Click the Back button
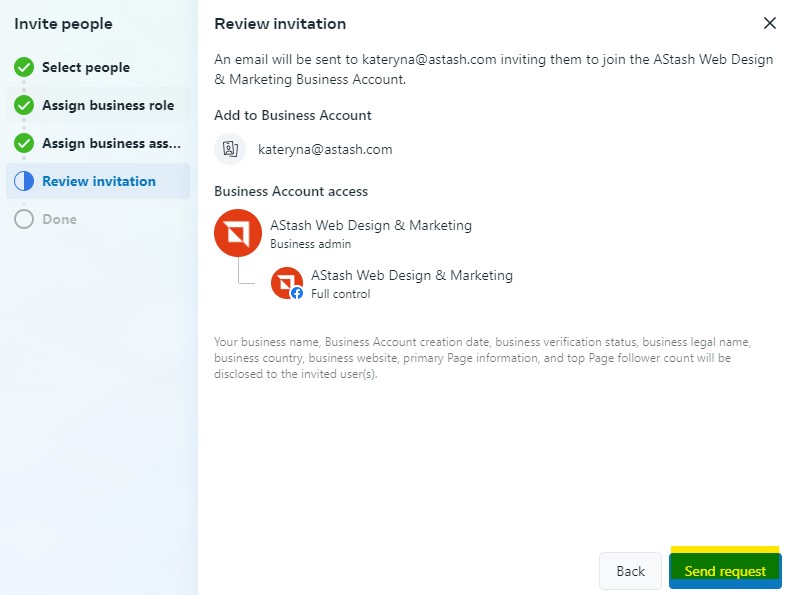The image size is (796, 595). (x=631, y=571)
